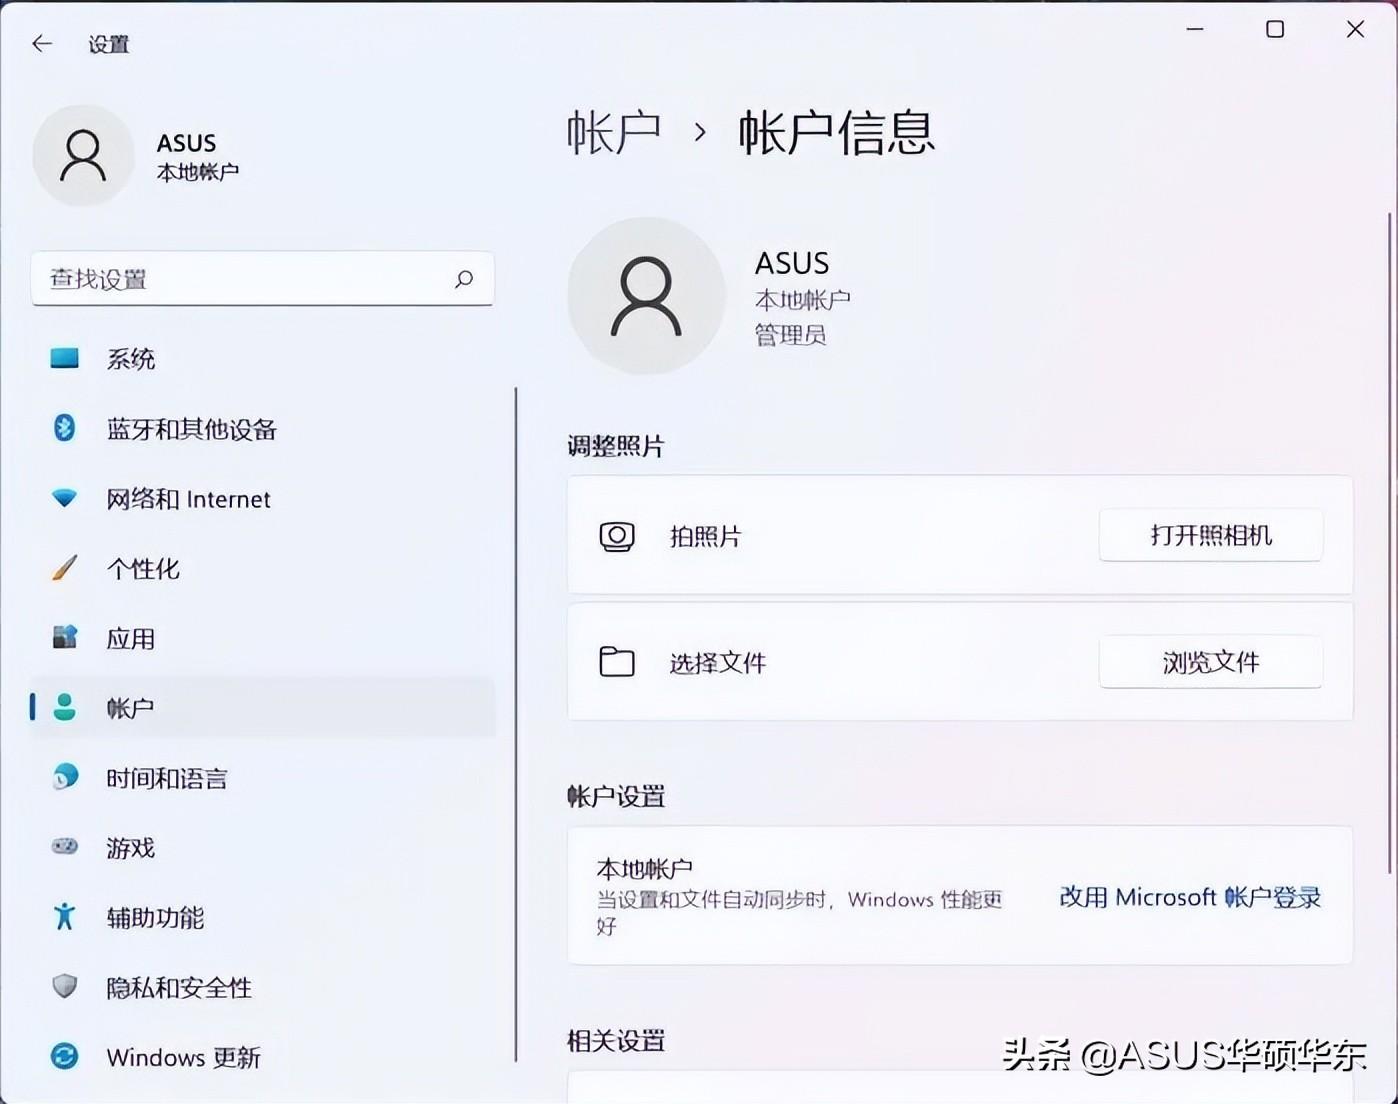Click the 应用 apps icon
The height and width of the screenshot is (1104, 1398).
tap(65, 638)
